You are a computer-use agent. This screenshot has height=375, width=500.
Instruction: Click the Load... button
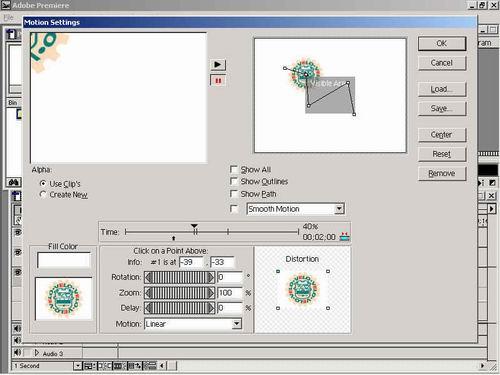point(442,89)
